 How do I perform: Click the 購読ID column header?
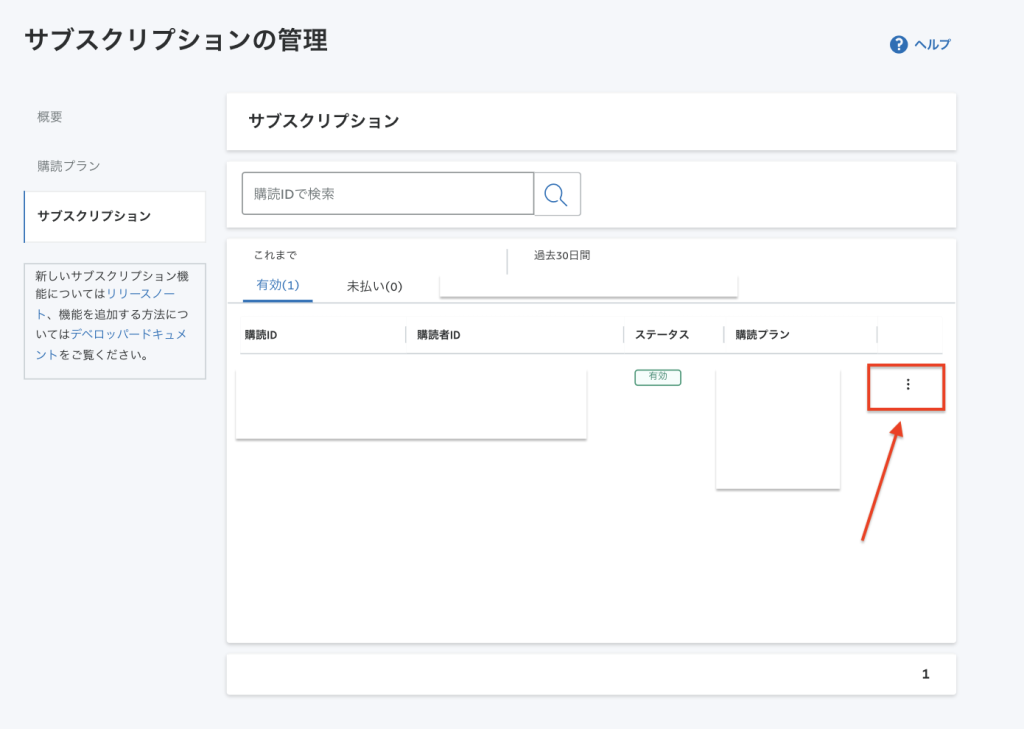click(x=261, y=334)
